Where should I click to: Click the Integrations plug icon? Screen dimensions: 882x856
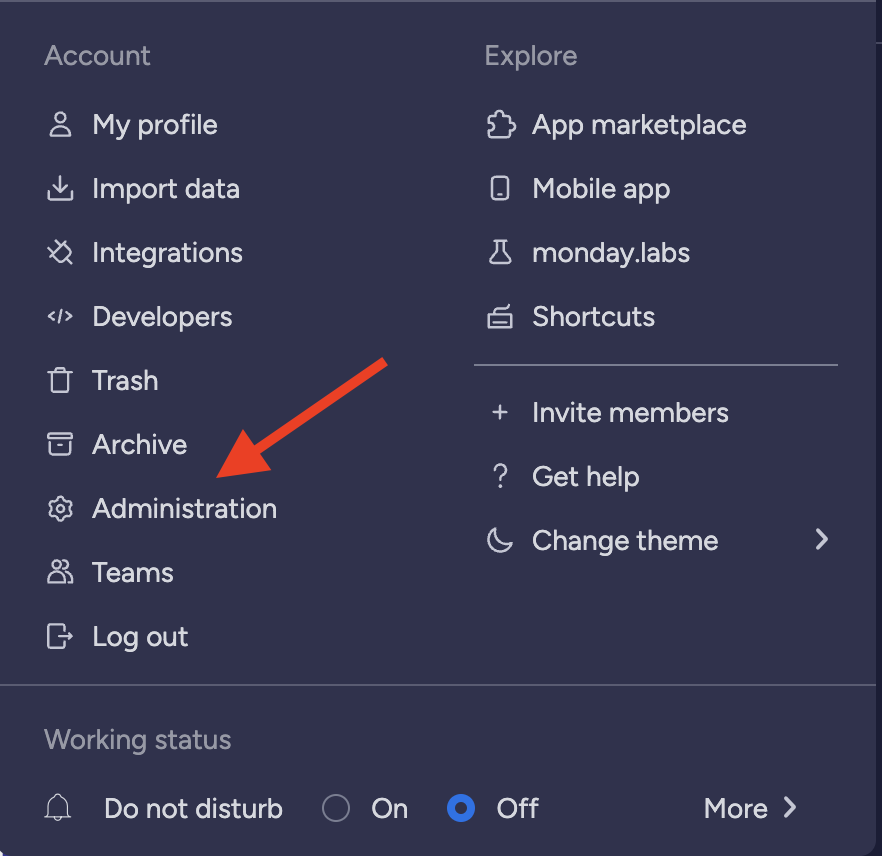[x=60, y=253]
